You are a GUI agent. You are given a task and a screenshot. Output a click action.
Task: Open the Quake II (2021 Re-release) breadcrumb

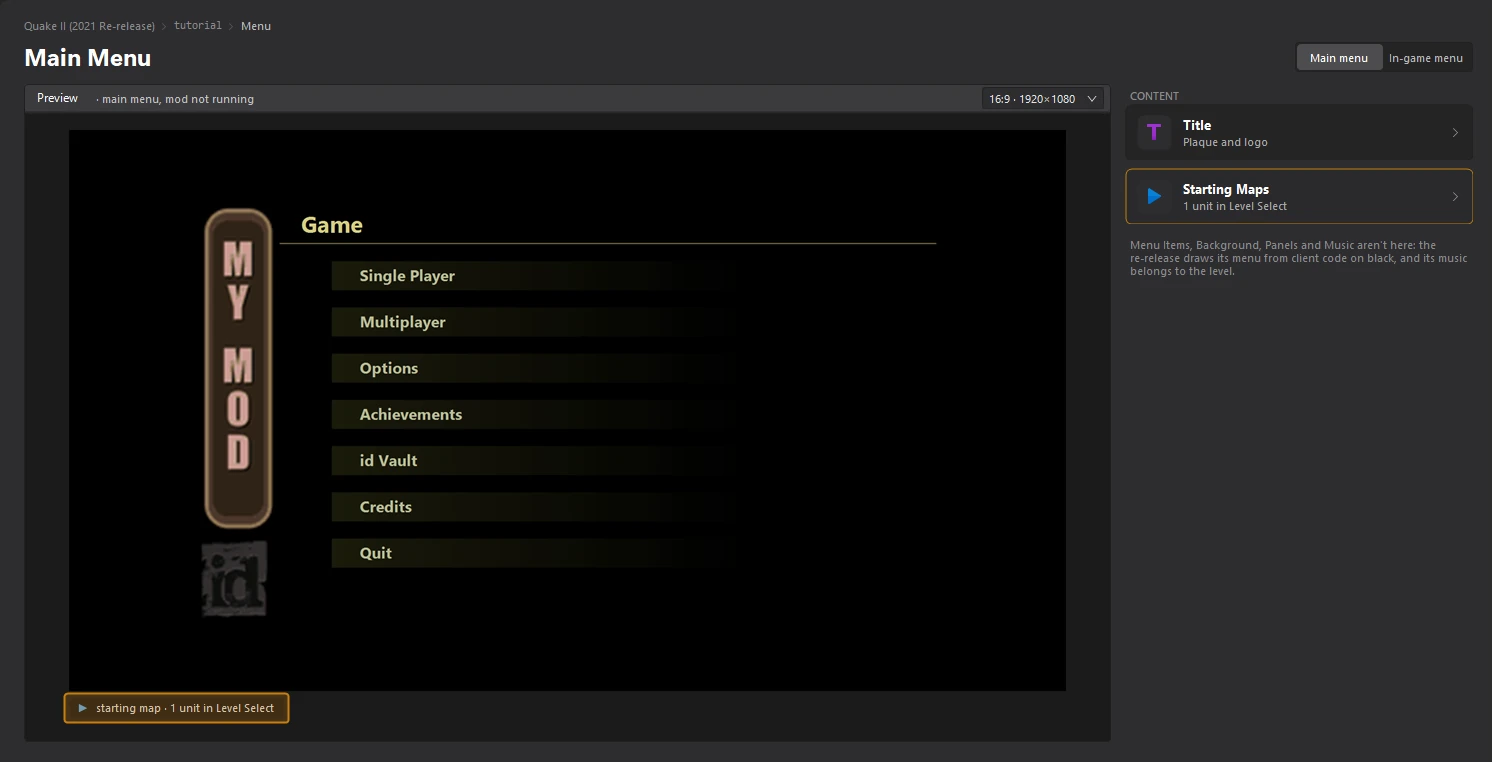pos(89,26)
